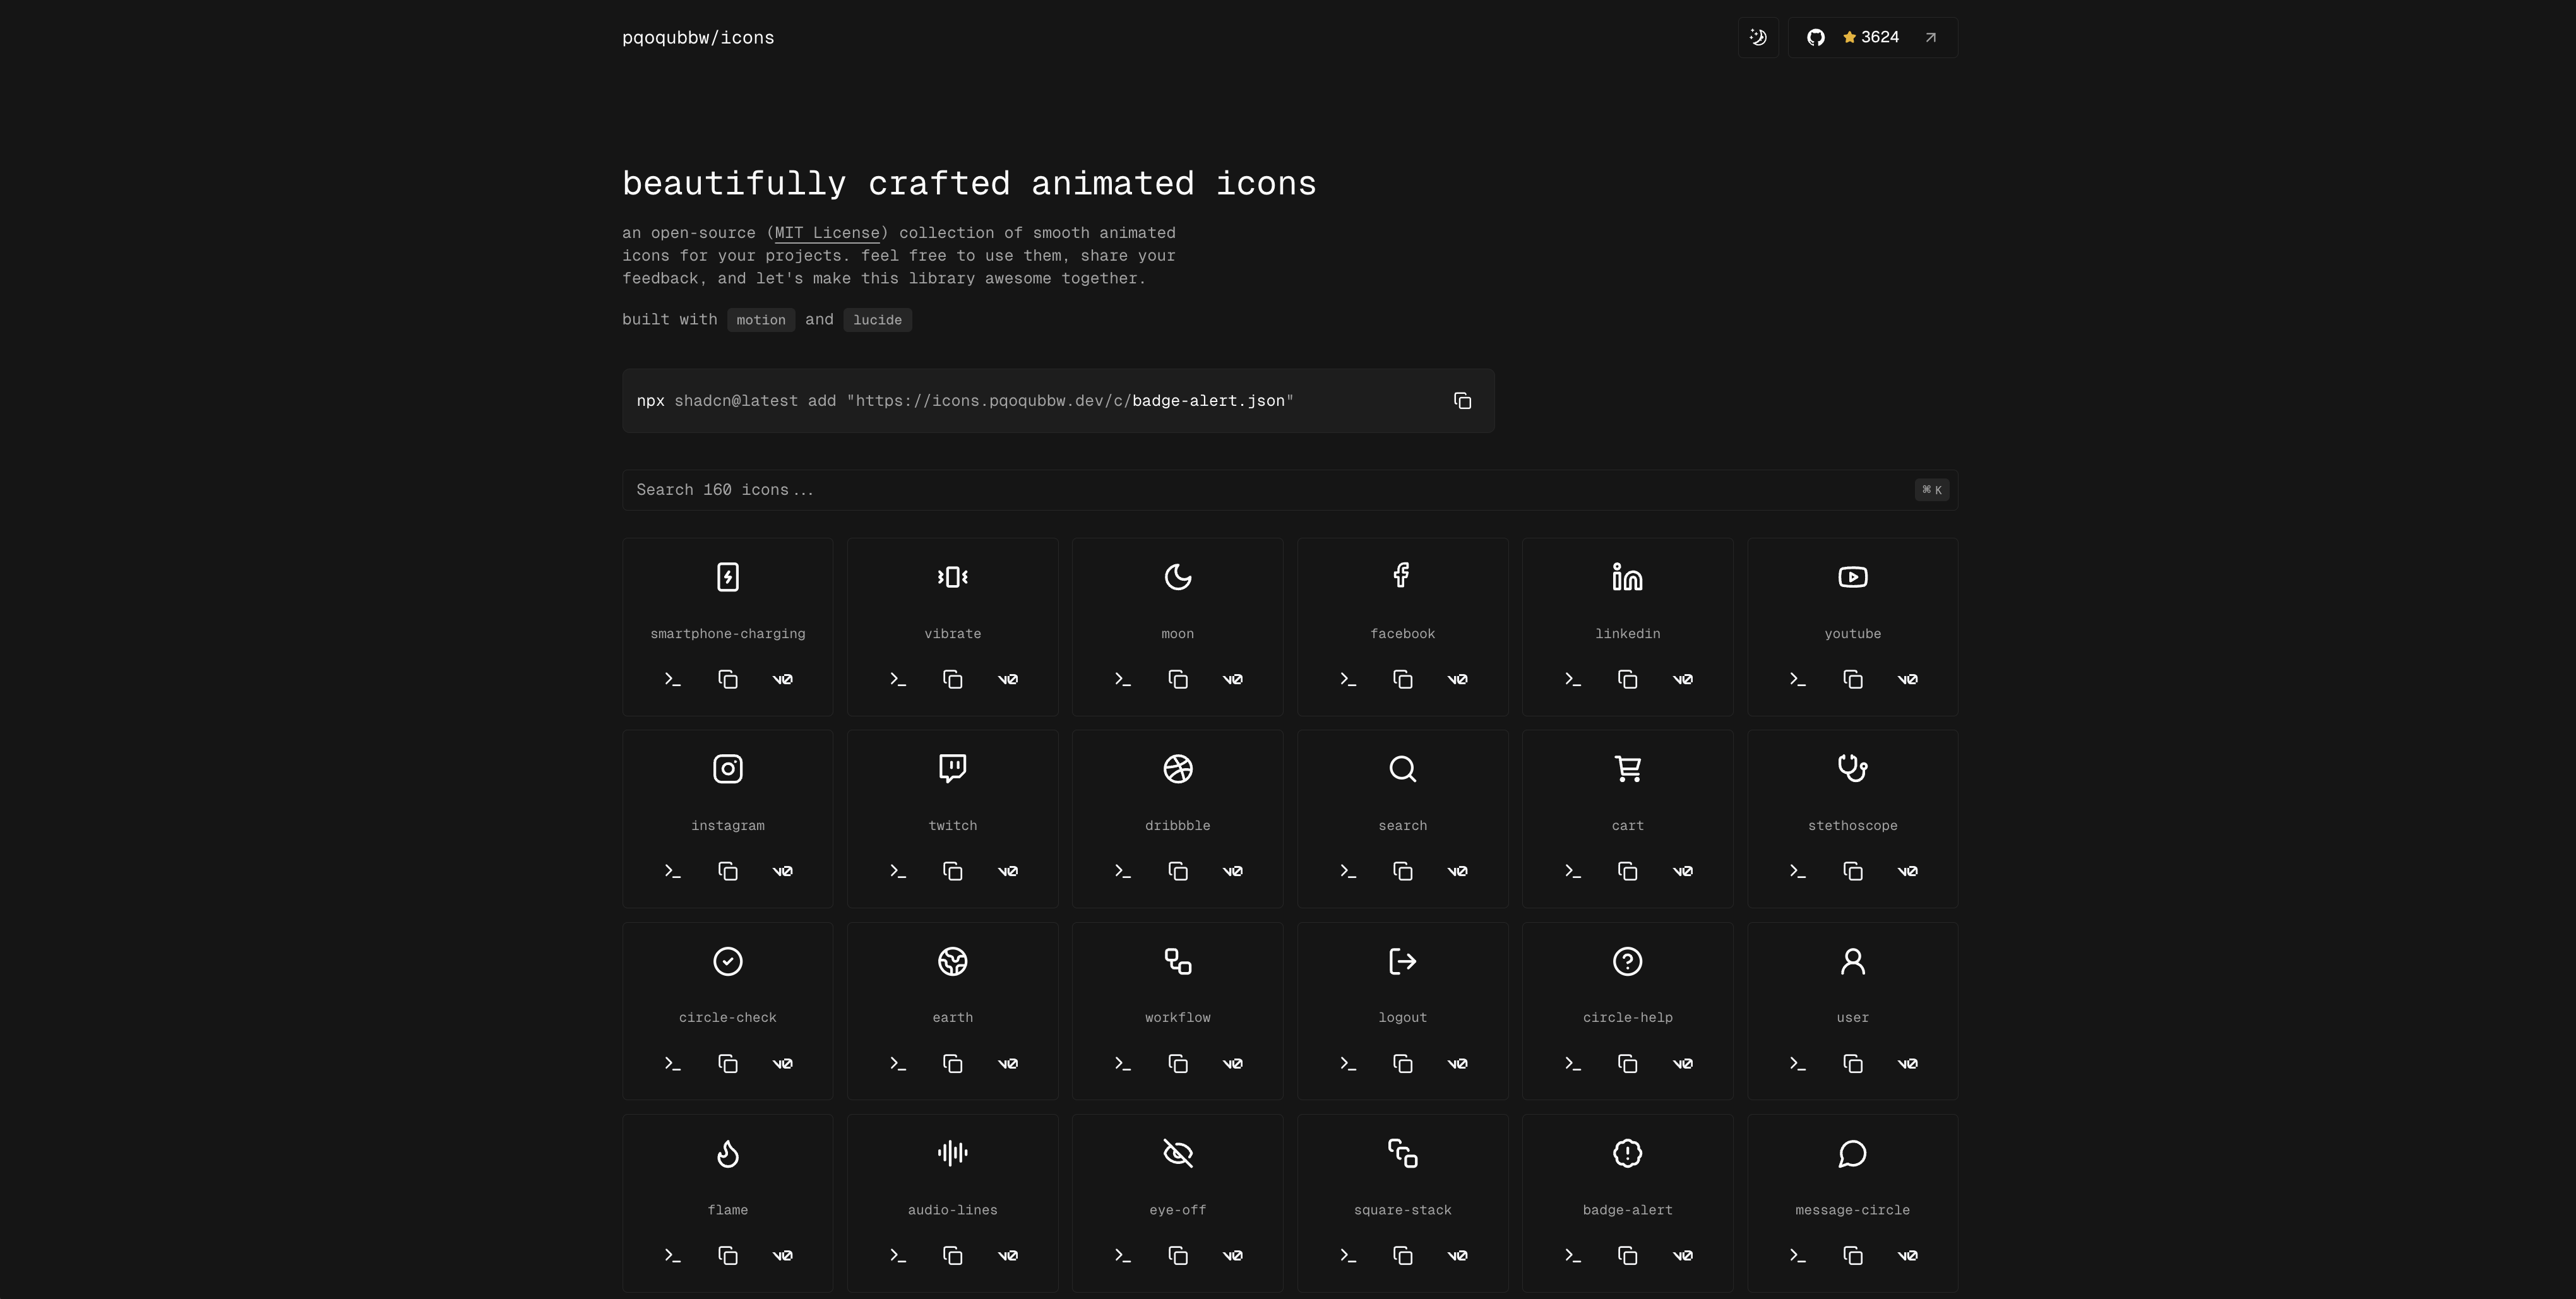Select the user icon preview
Screen dimensions: 2576x1299
coord(1853,961)
